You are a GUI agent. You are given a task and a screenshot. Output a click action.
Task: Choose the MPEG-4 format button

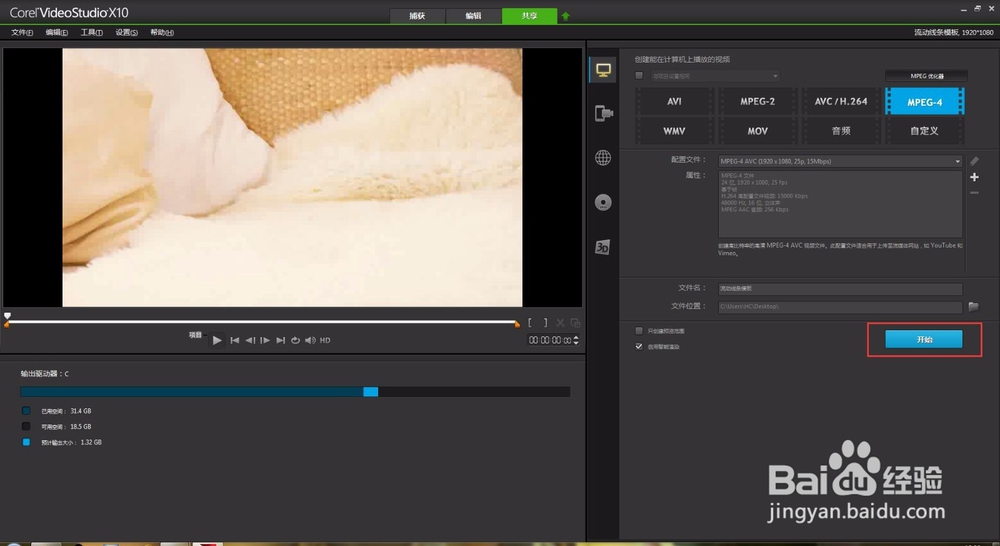click(925, 101)
